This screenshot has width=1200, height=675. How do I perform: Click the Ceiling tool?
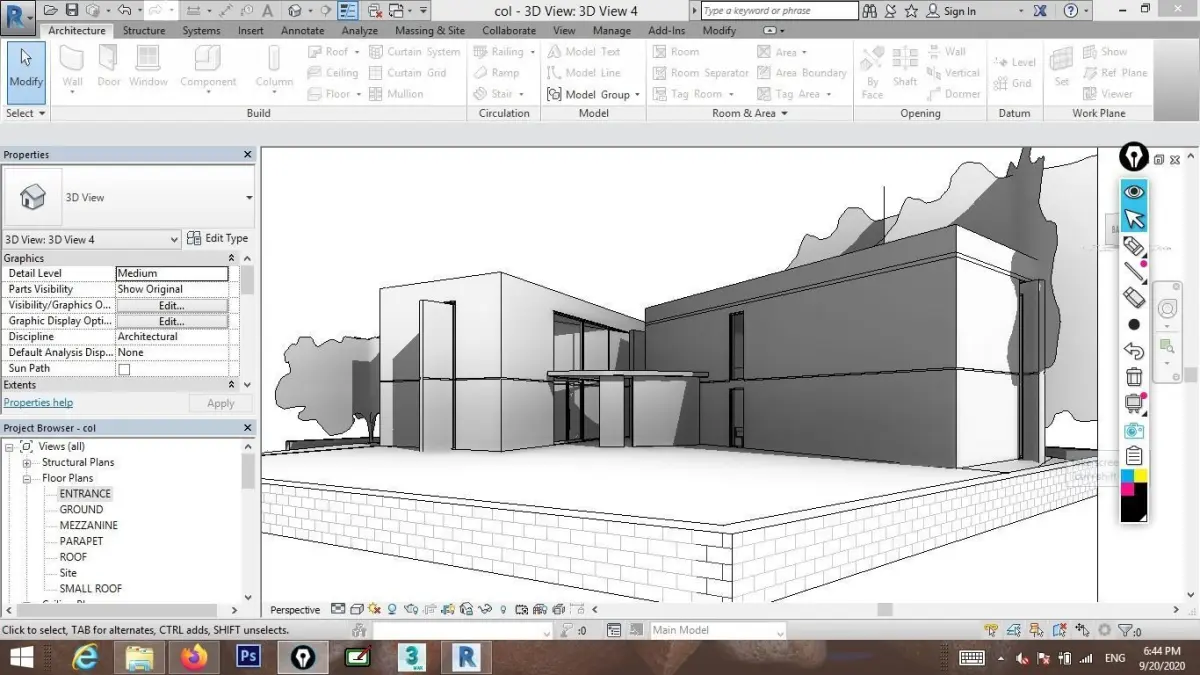point(332,73)
